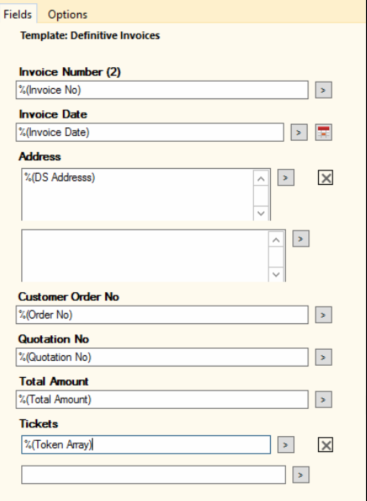Click arrow button beside empty Tickets field
367x501 pixels.
click(x=301, y=475)
